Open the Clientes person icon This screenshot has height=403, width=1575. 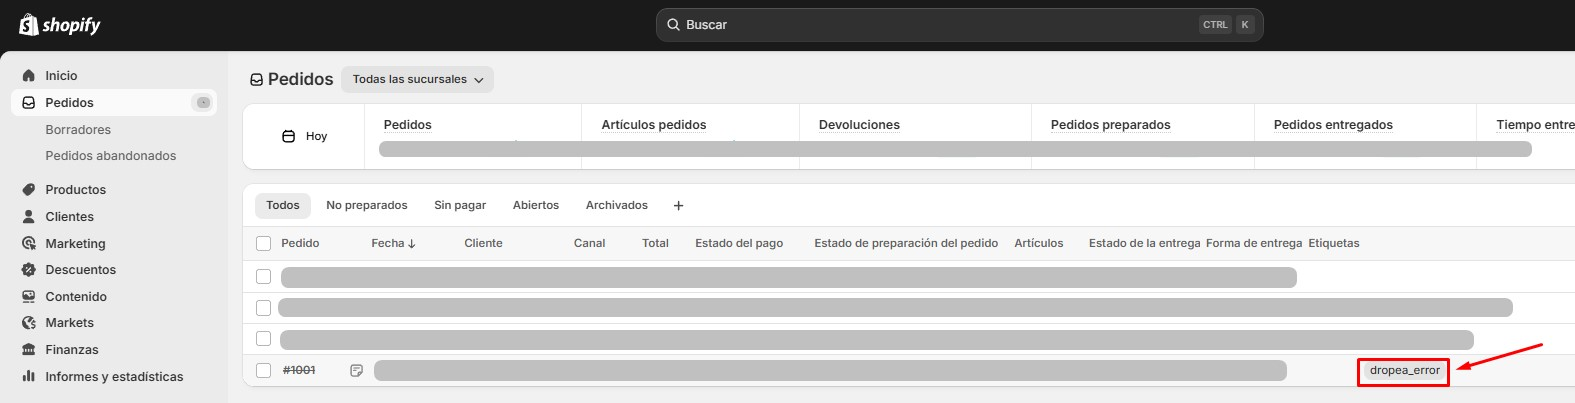point(29,217)
